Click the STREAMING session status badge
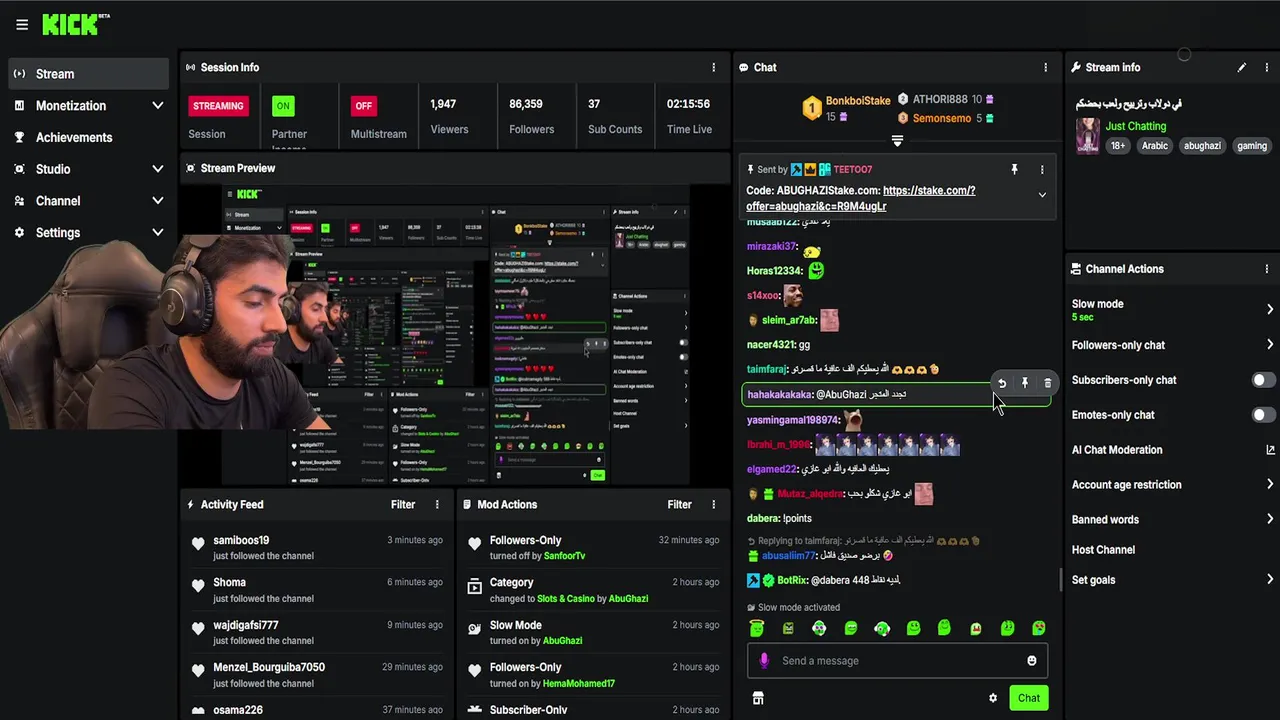The image size is (1280, 720). pyautogui.click(x=218, y=105)
